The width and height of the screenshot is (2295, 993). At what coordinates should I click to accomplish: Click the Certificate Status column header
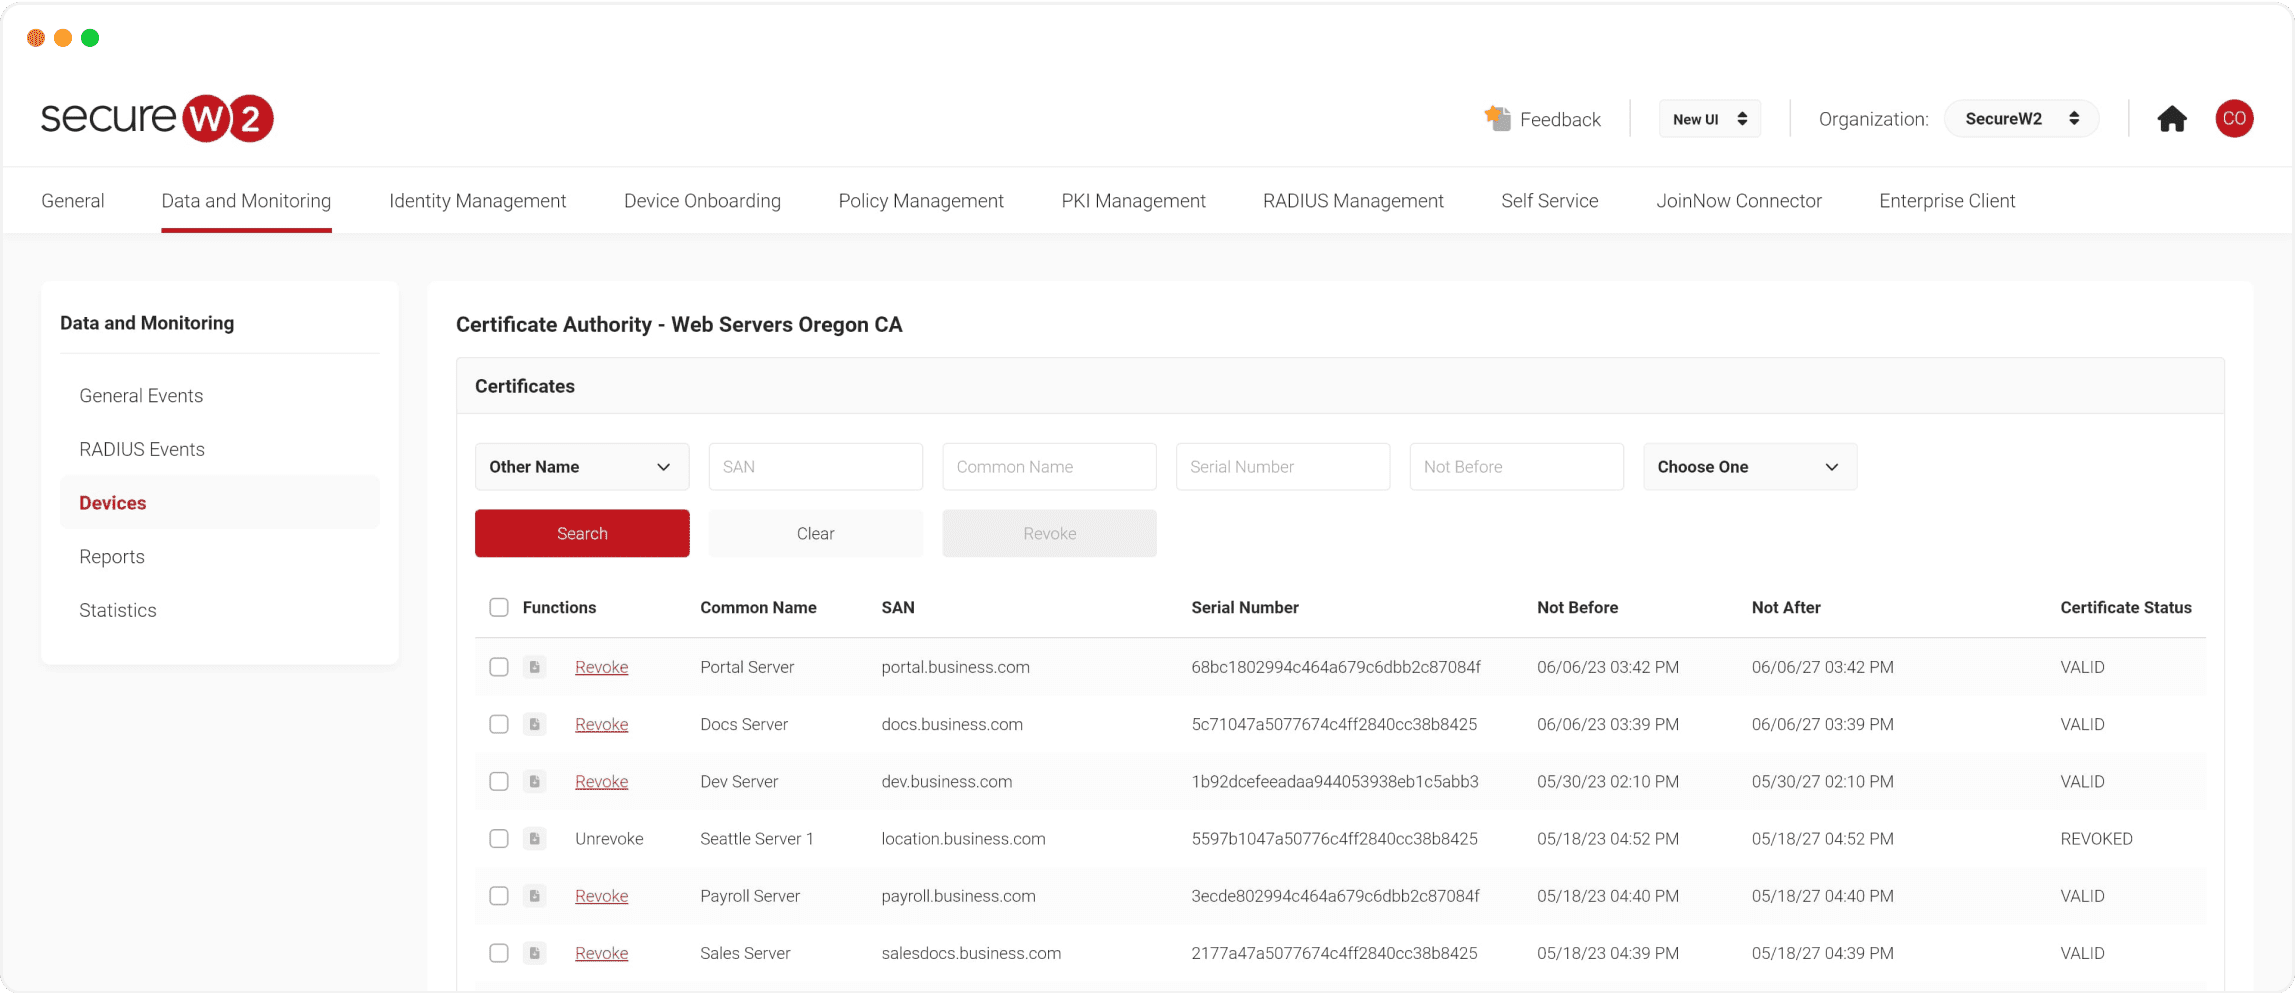(x=2126, y=607)
